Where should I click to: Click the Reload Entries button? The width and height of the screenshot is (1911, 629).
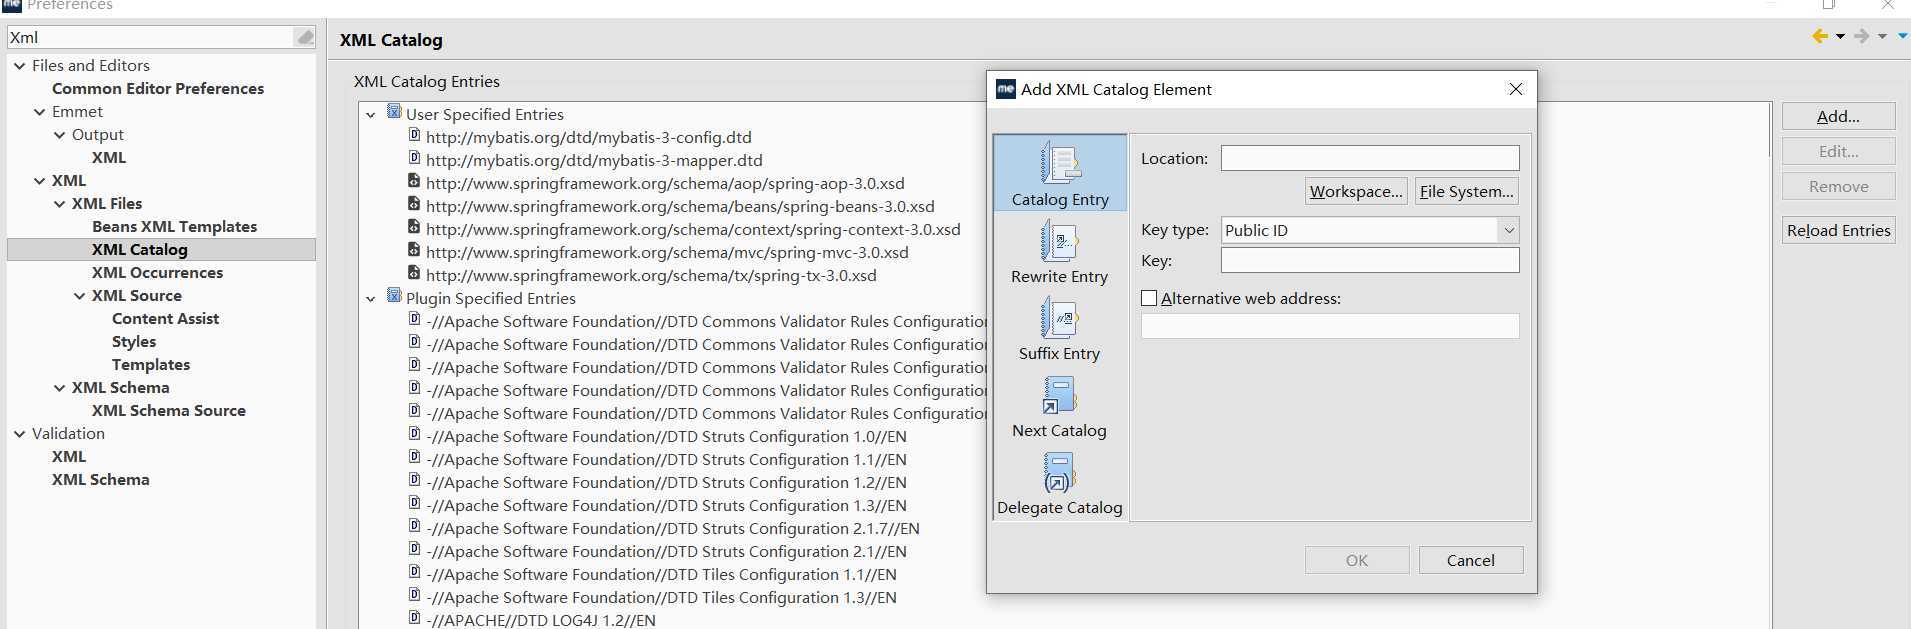point(1838,230)
